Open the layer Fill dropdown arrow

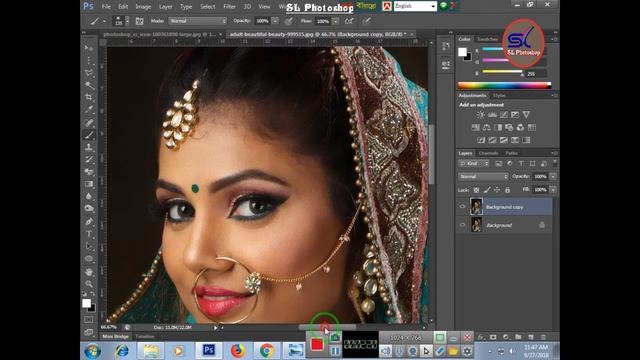[x=553, y=190]
